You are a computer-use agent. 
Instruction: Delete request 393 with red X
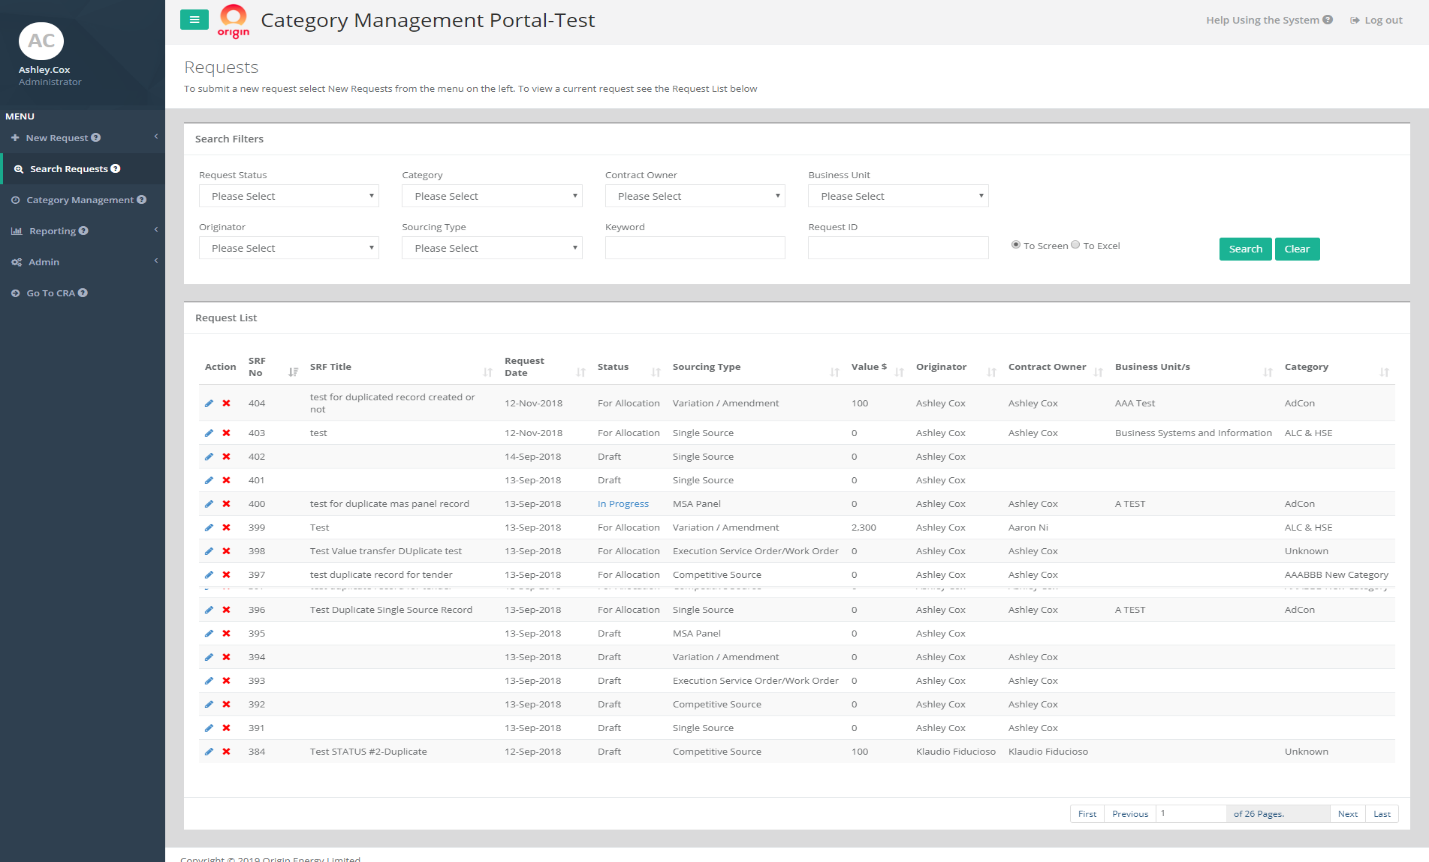pyautogui.click(x=226, y=681)
